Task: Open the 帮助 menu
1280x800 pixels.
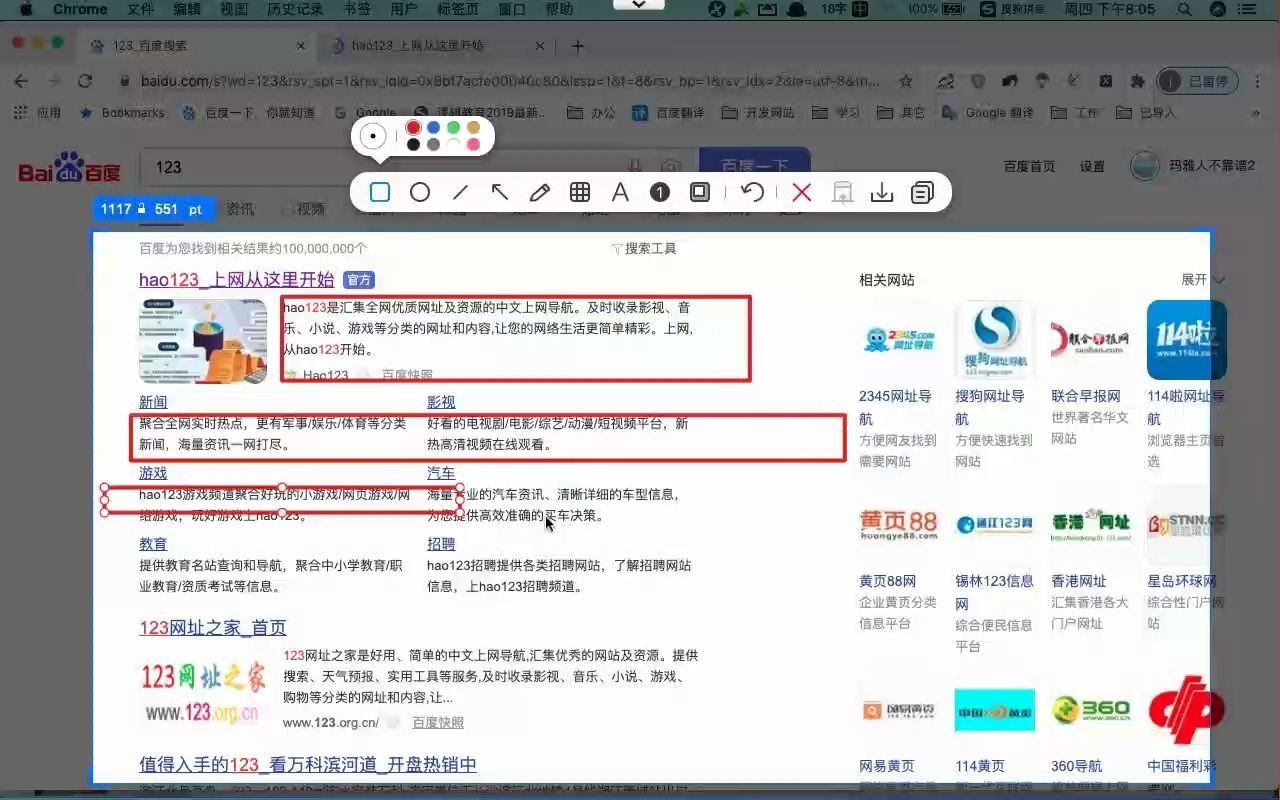Action: [559, 9]
